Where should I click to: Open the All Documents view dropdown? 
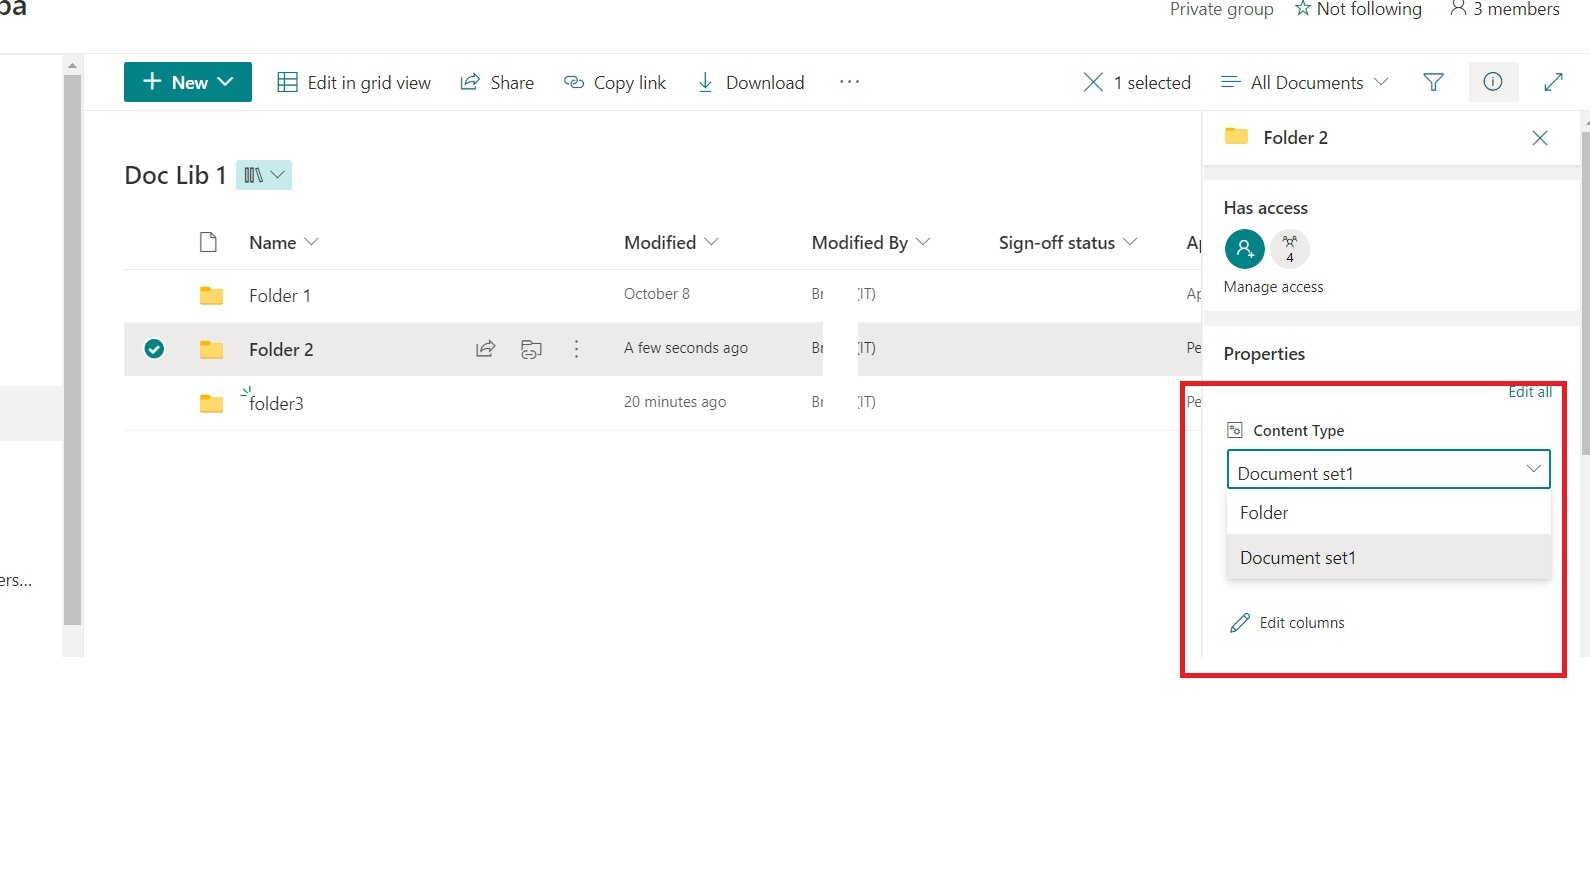point(1305,82)
